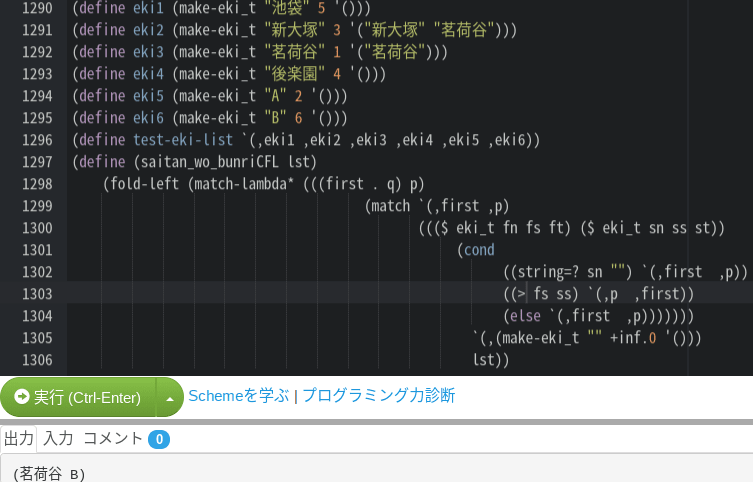Click line number 1303 in the gutter
The height and width of the screenshot is (482, 753).
37,294
